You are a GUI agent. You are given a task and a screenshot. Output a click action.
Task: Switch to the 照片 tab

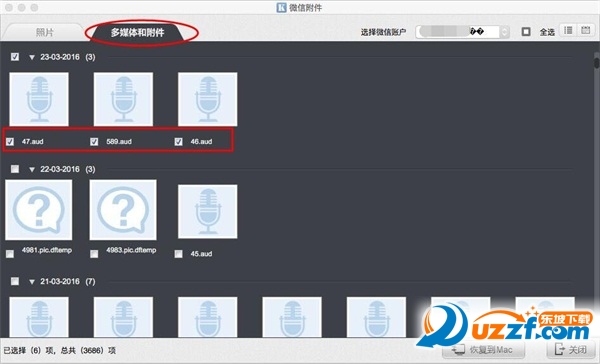(x=44, y=32)
